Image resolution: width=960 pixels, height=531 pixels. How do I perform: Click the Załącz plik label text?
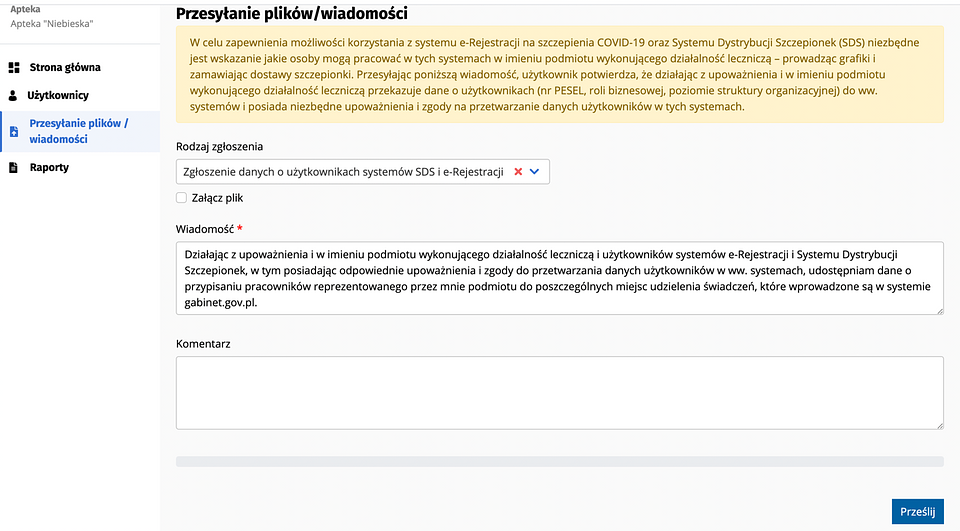tap(217, 198)
